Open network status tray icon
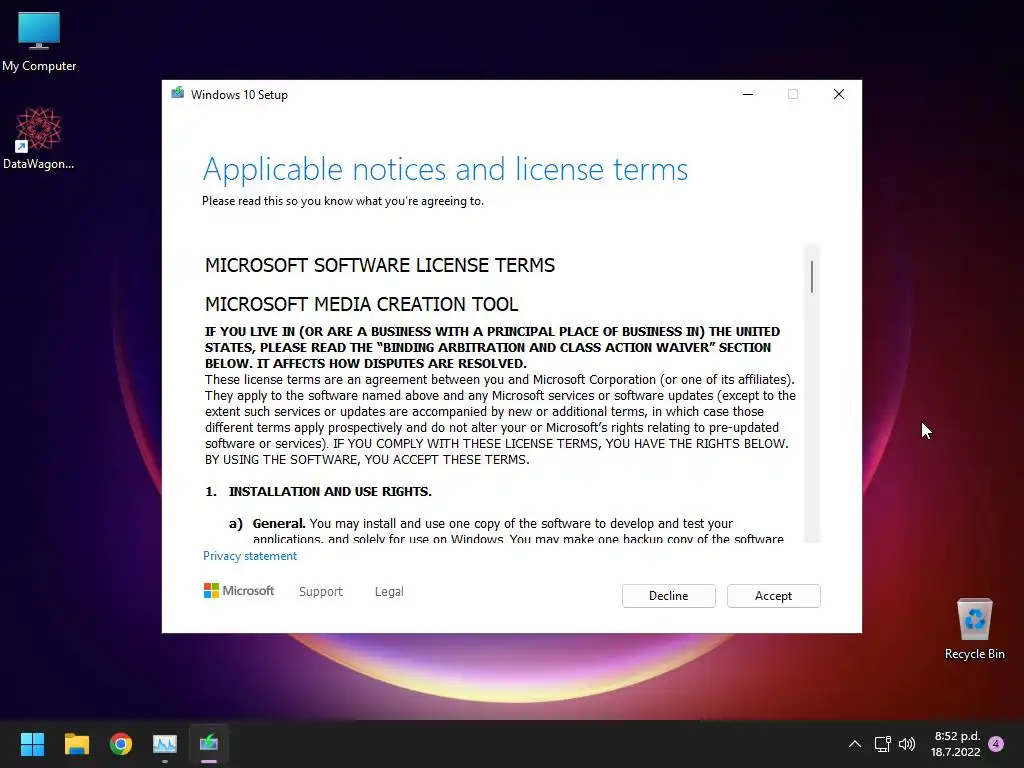 882,744
